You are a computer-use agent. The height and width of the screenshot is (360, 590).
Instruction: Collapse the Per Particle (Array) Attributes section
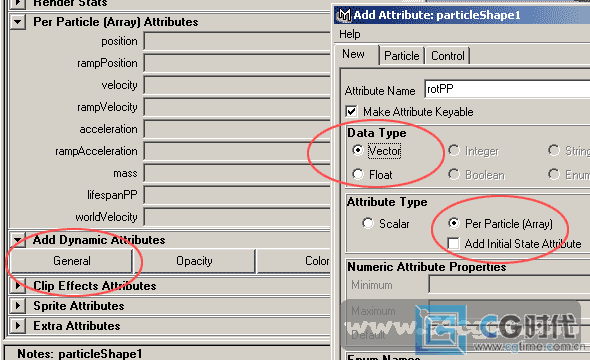(x=18, y=22)
